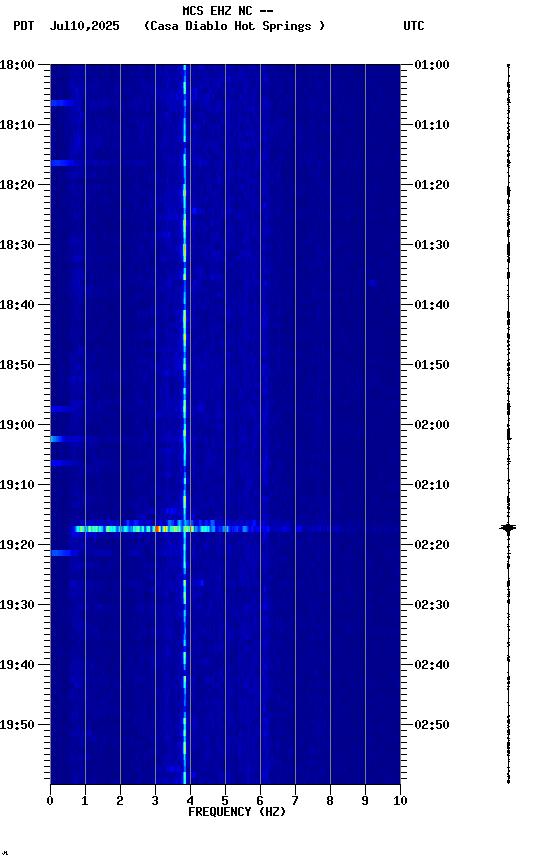
Task: Click the 01:30 UTC time label
Action: point(432,245)
